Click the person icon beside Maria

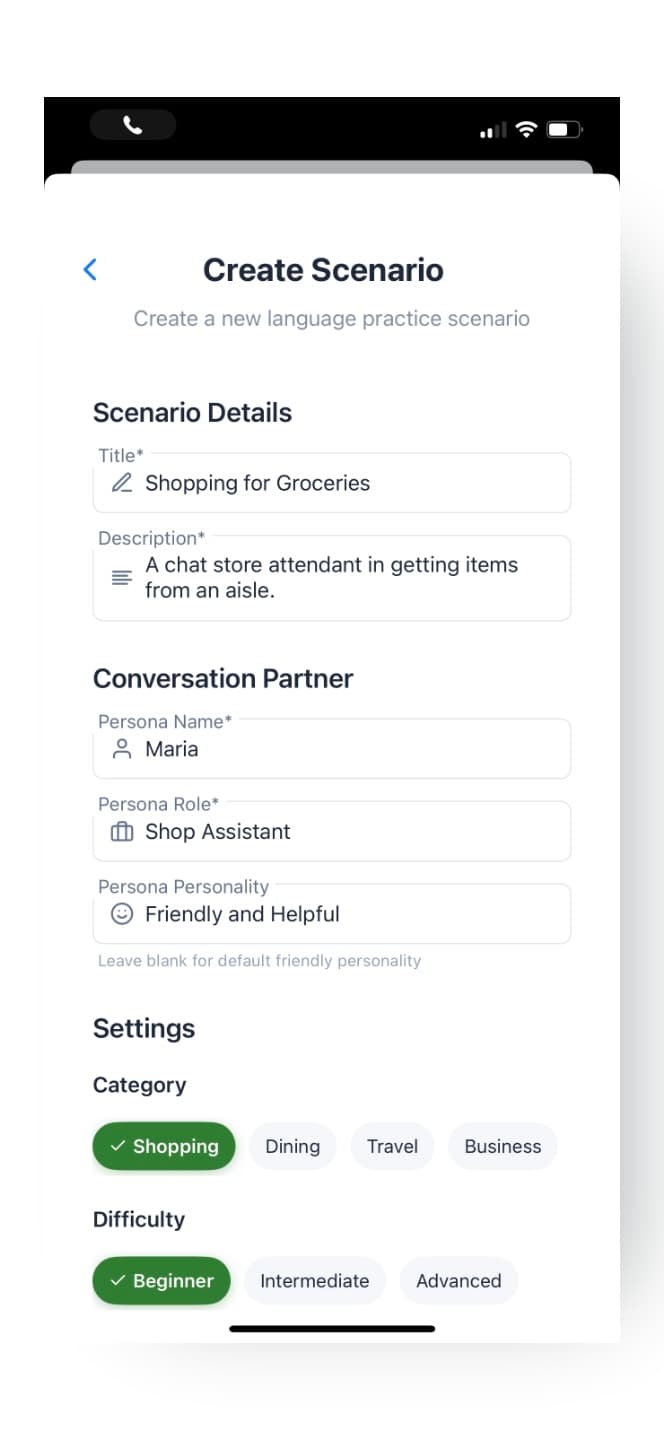[122, 749]
